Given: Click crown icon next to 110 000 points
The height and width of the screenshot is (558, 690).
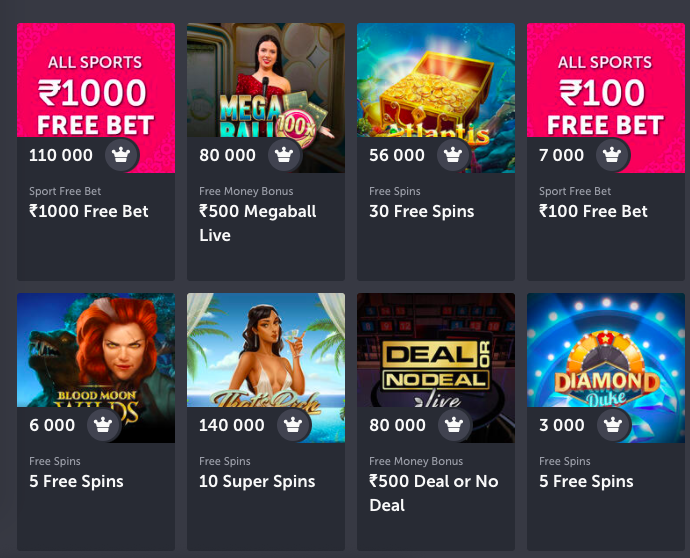Looking at the screenshot, I should (x=121, y=155).
